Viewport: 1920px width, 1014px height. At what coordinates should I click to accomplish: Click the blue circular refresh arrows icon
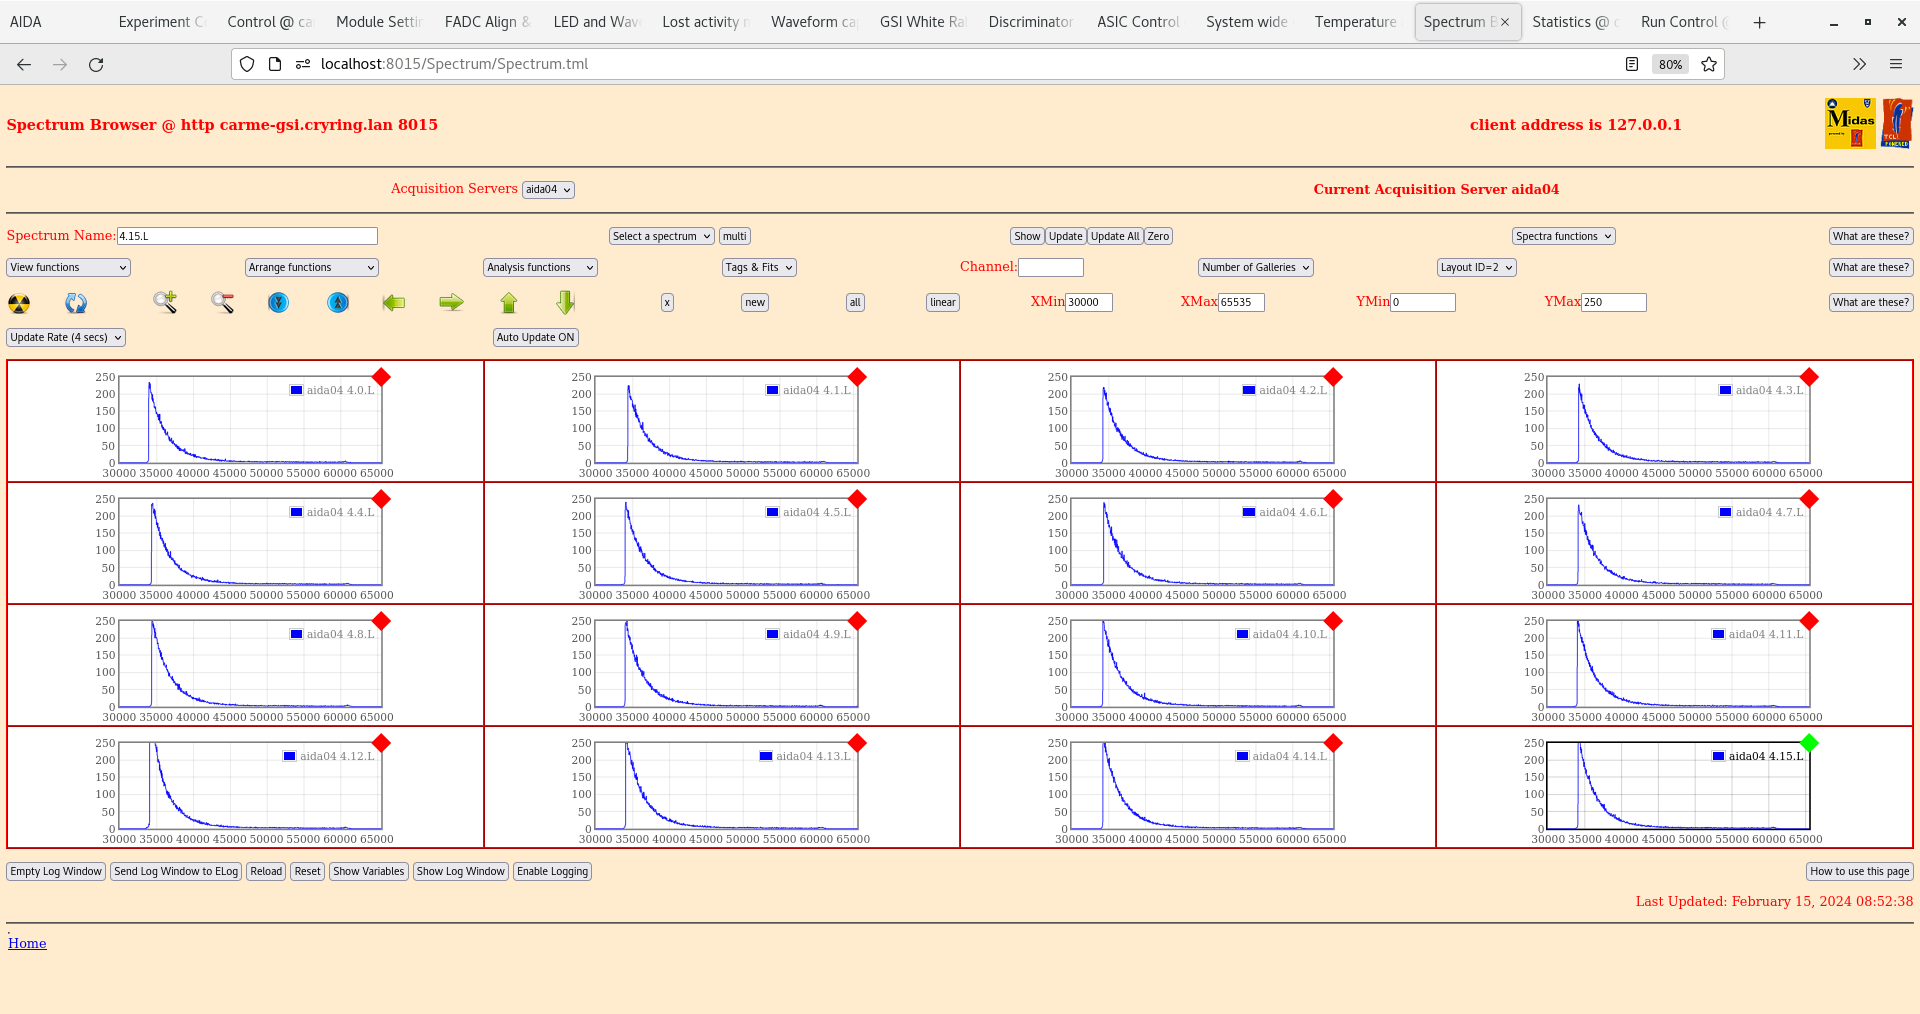[x=76, y=303]
